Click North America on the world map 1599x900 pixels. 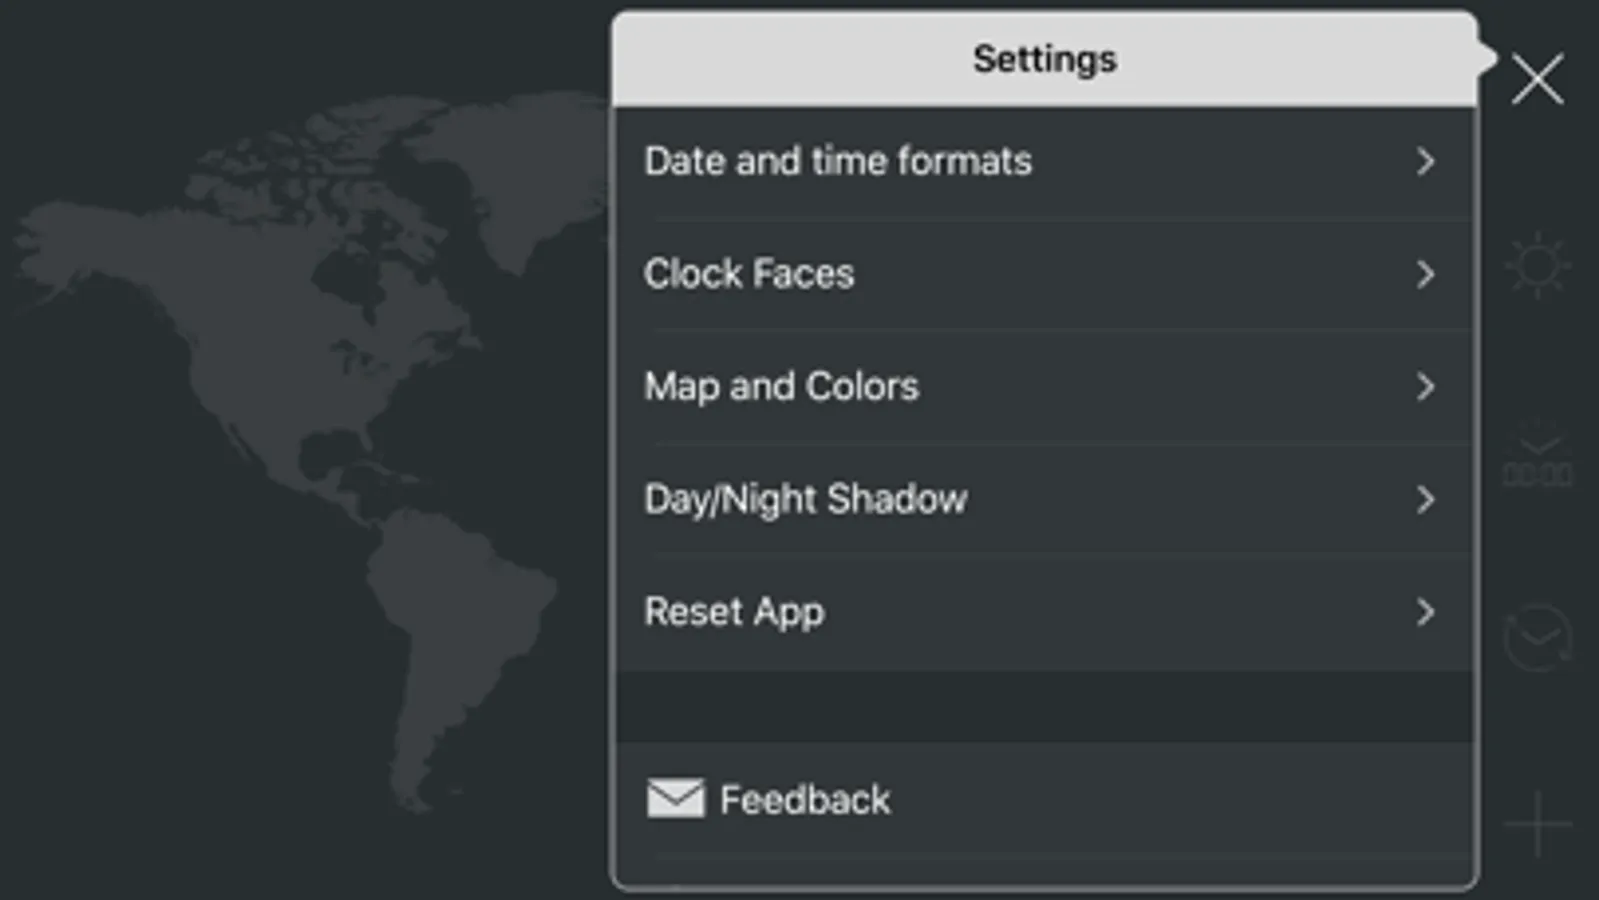pos(300,330)
